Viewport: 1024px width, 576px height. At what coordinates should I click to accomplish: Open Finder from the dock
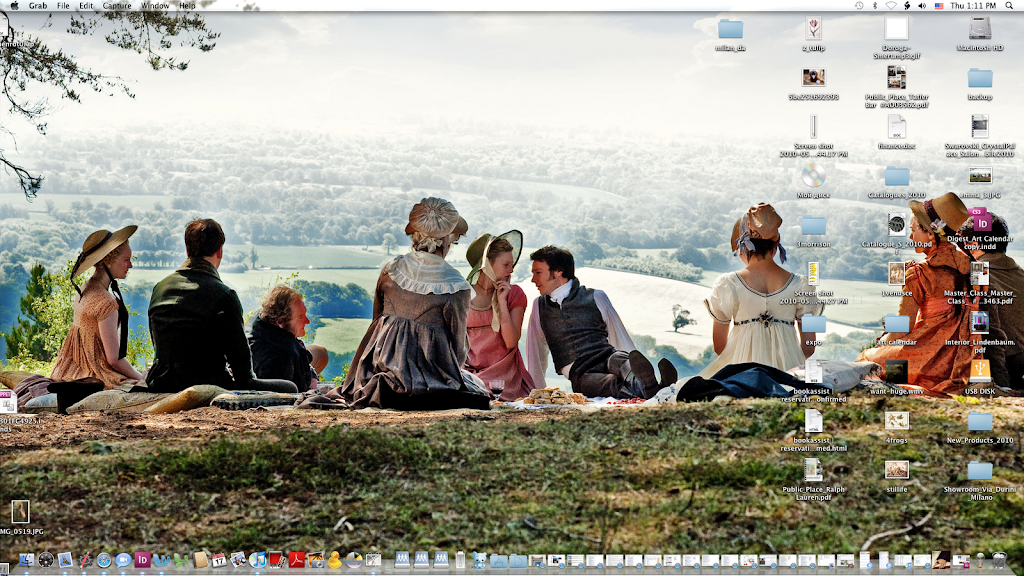point(26,560)
